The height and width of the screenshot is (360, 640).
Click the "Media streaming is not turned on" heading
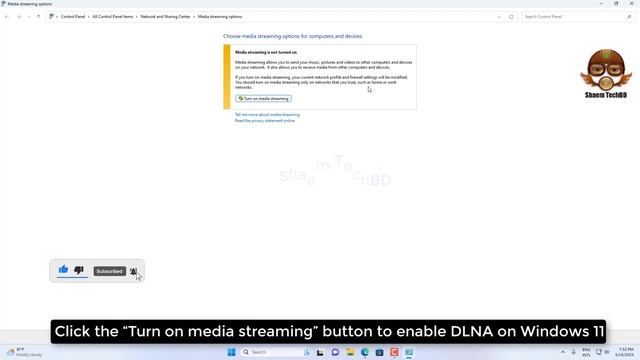(x=266, y=53)
